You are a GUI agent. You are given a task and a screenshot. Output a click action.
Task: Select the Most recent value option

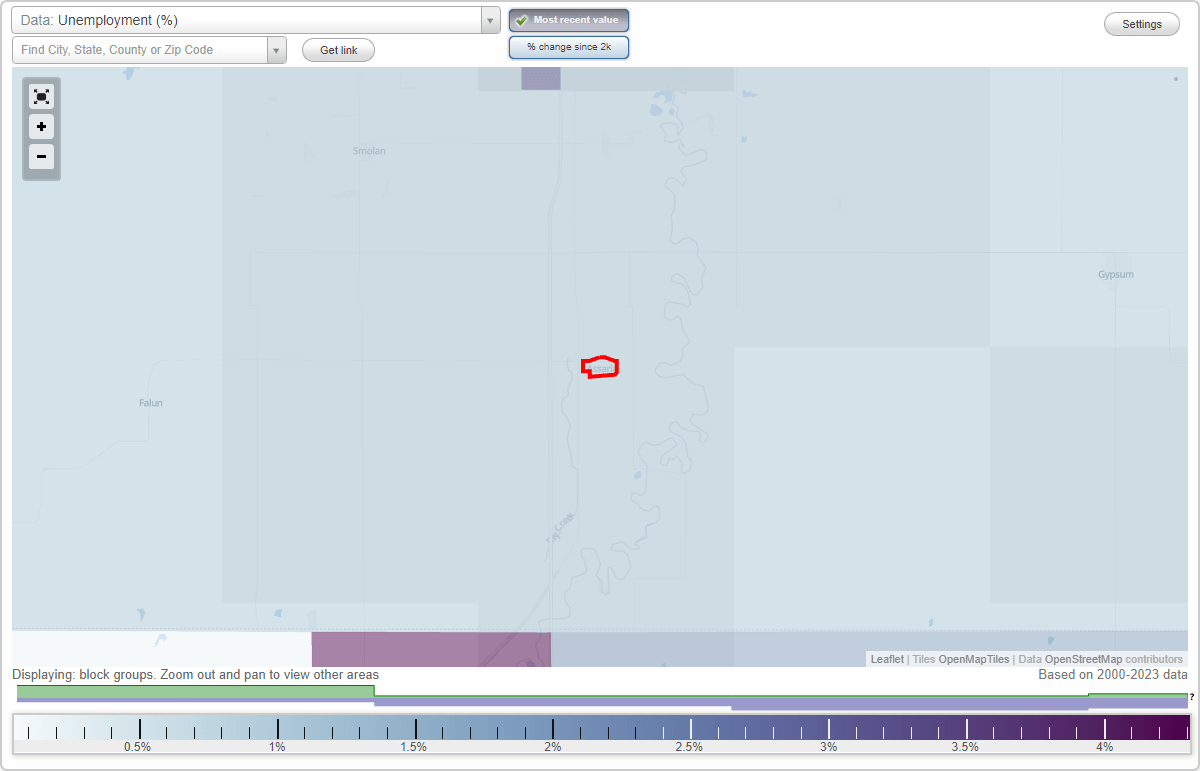(569, 21)
